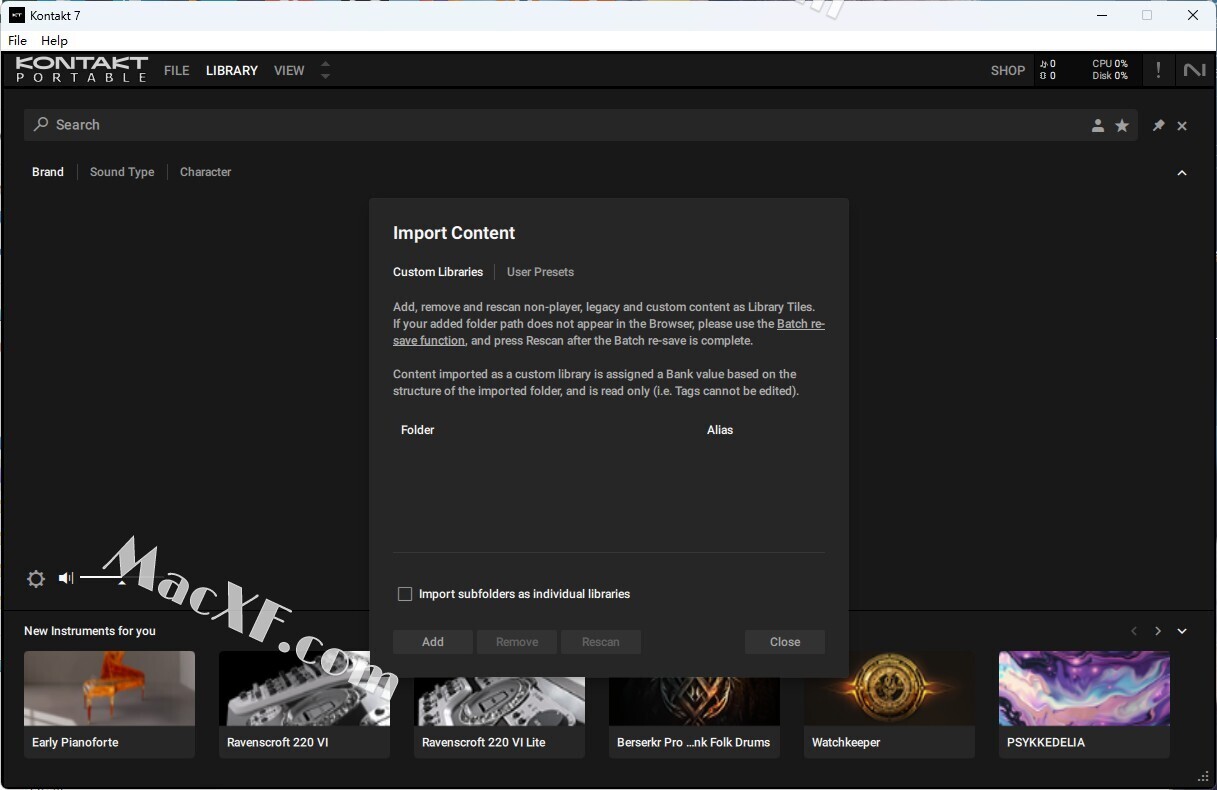The width and height of the screenshot is (1217, 790).
Task: Show previous new instruments with left arrow
Action: click(1134, 631)
